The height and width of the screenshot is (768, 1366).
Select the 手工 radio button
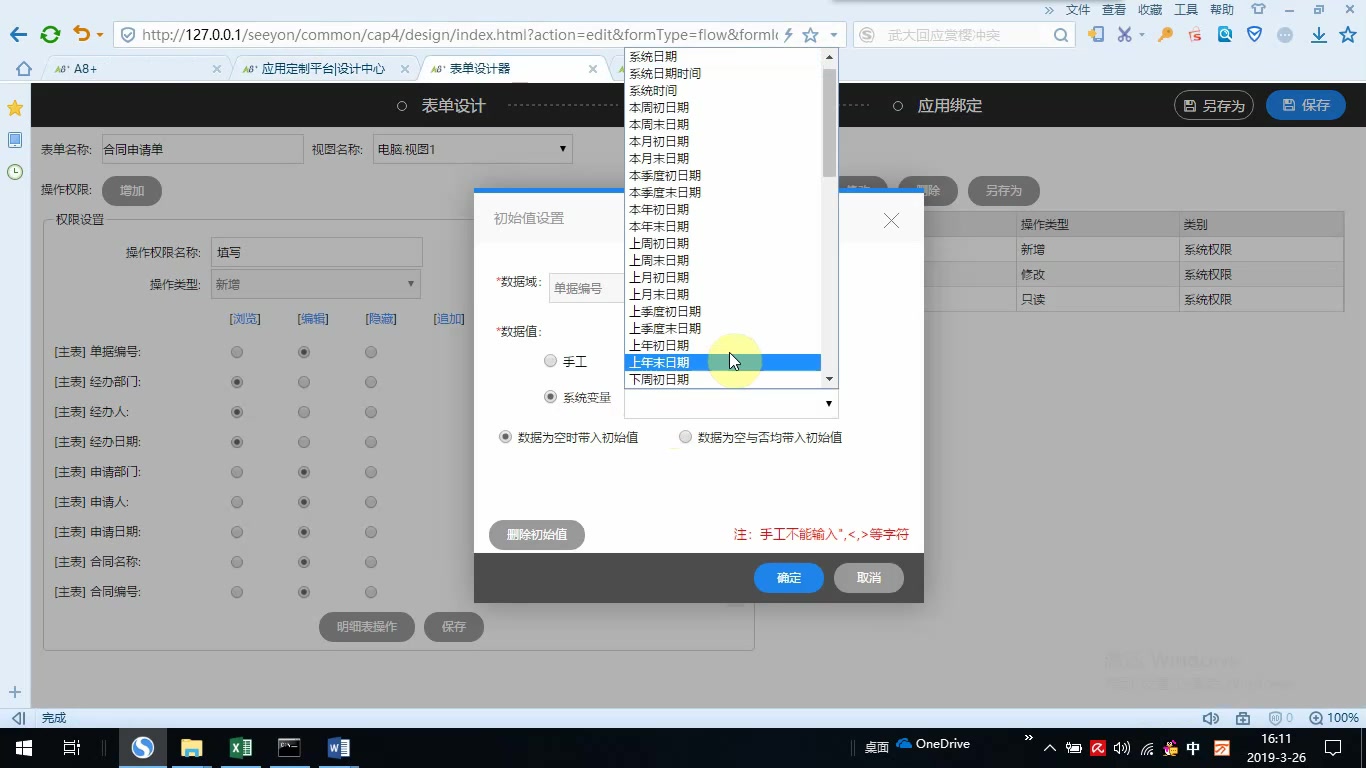[x=550, y=361]
